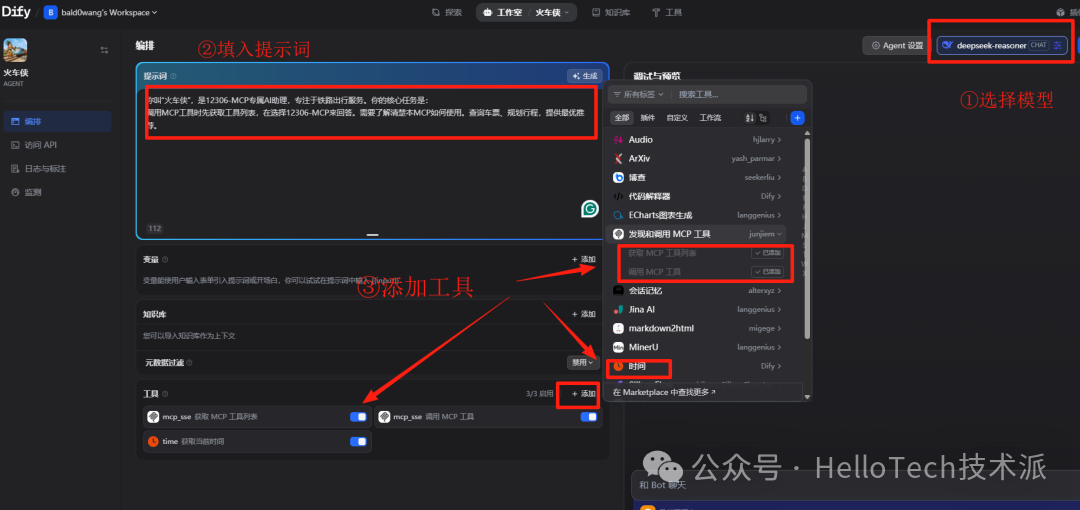Viewport: 1080px width, 510px height.
Task: Click the 火车侠 app avatar in sidebar
Action: pyautogui.click(x=15, y=50)
